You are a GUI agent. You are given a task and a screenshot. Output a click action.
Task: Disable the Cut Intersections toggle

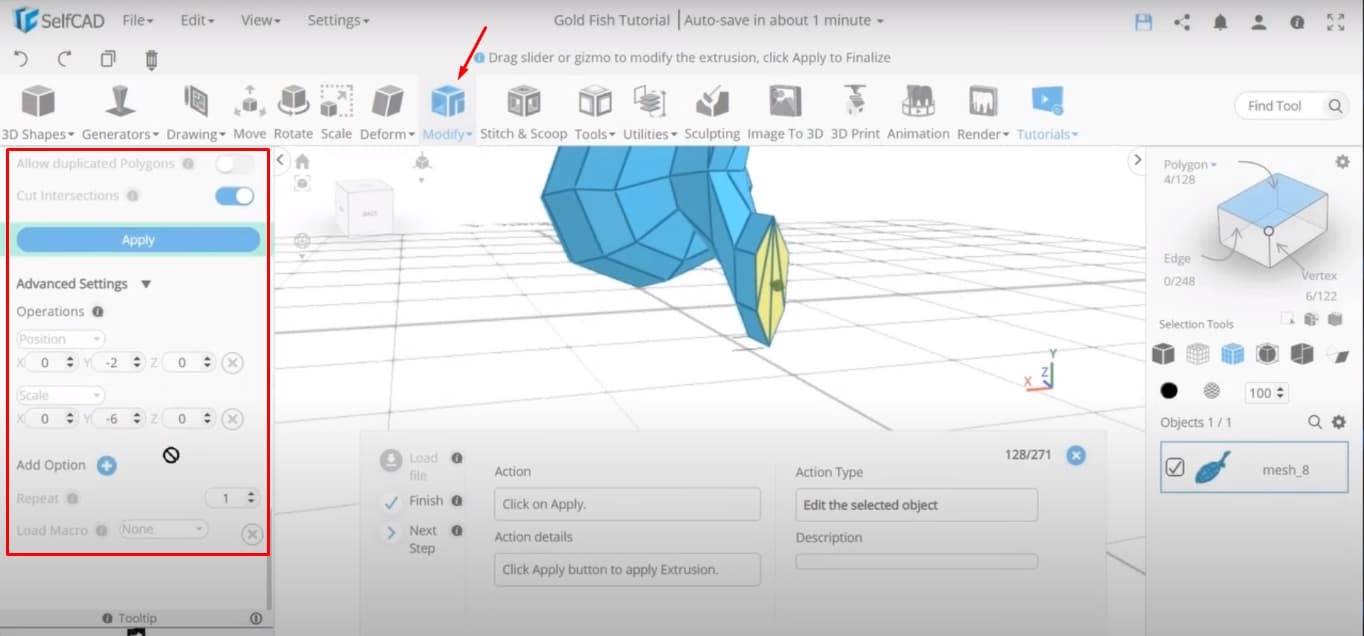(x=233, y=196)
